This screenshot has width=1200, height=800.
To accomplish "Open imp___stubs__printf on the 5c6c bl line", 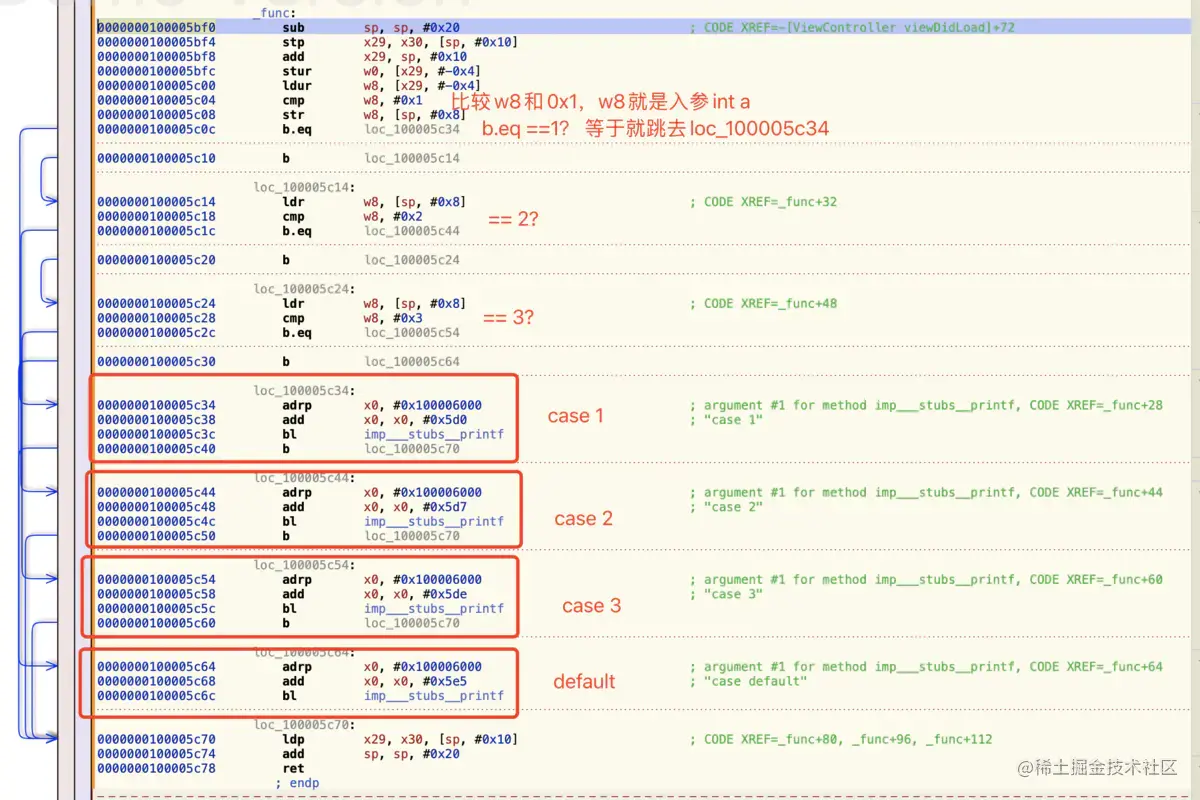I will [434, 696].
